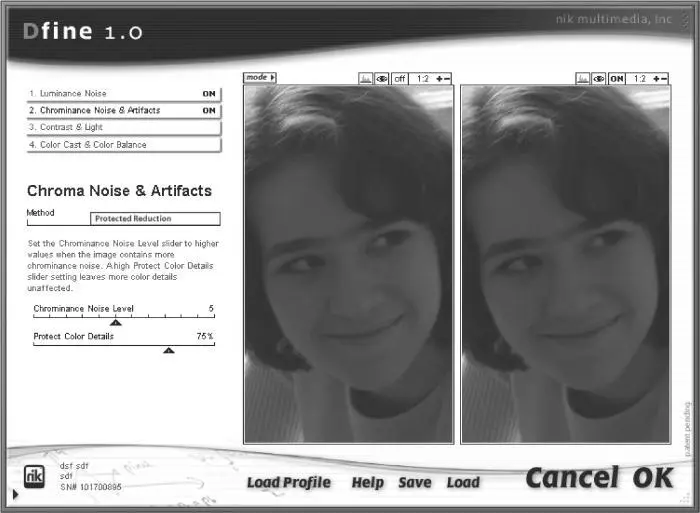700x513 pixels.
Task: Click the Load Profile button
Action: (x=288, y=483)
